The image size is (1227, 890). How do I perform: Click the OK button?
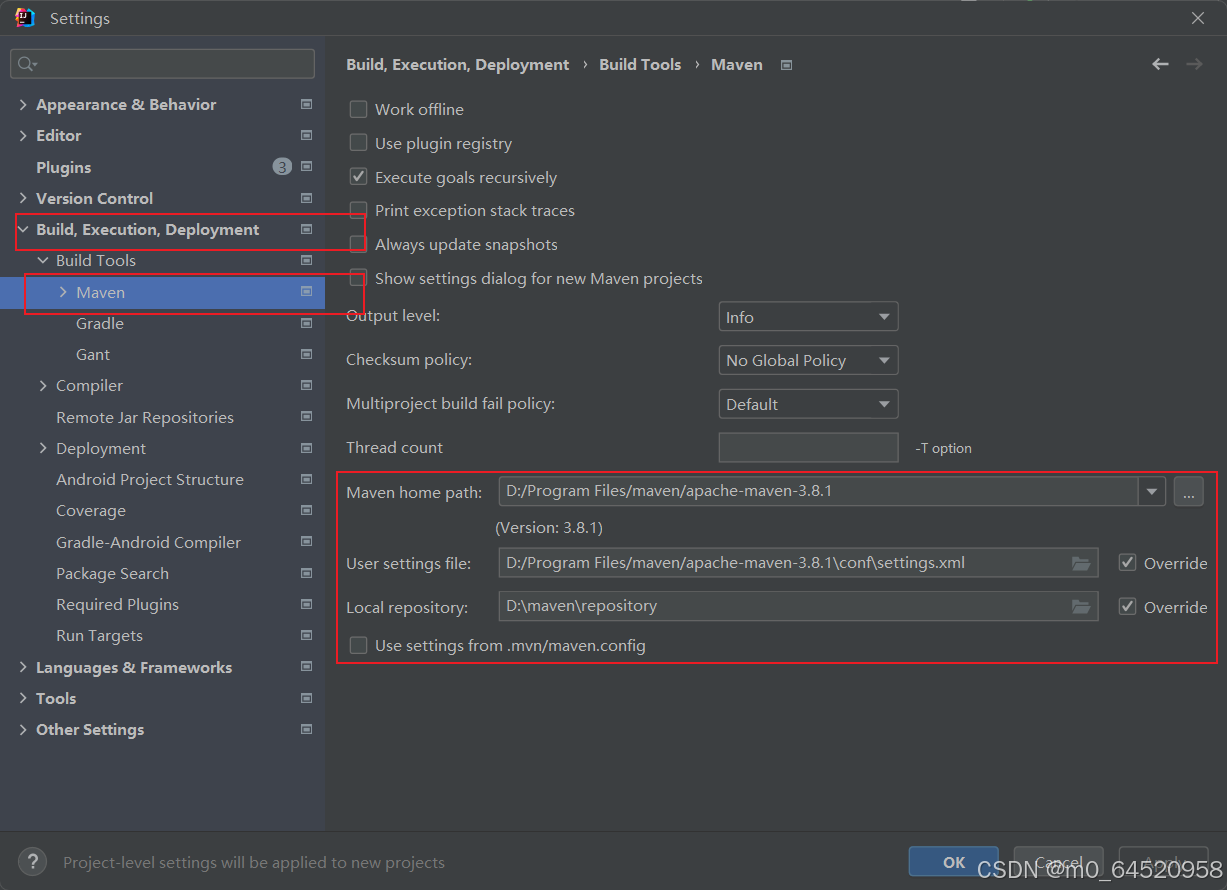coord(954,862)
